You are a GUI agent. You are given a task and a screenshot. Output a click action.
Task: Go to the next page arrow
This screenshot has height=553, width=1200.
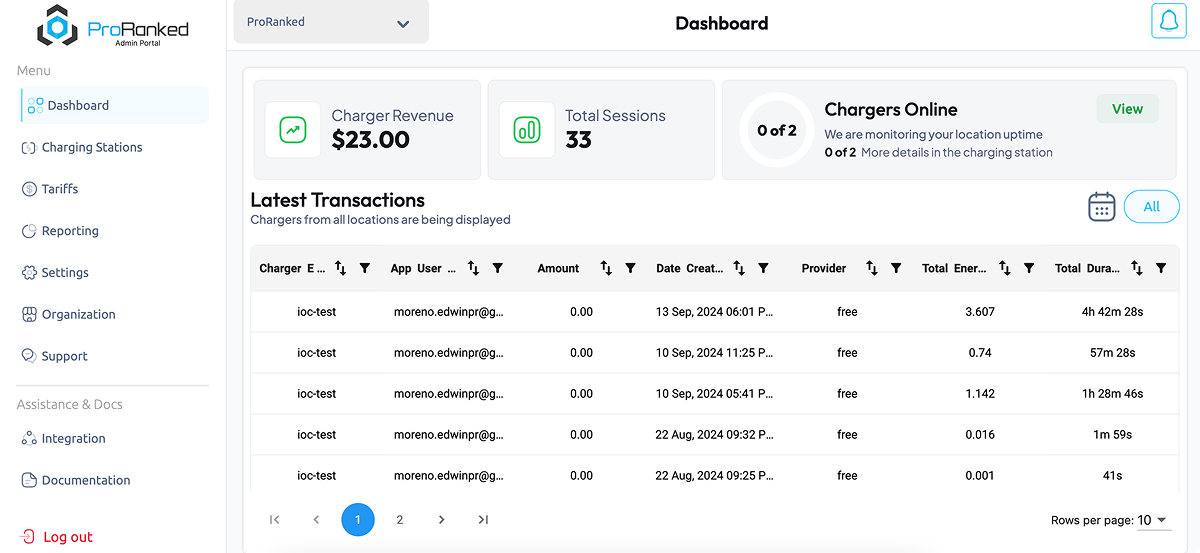(x=441, y=520)
